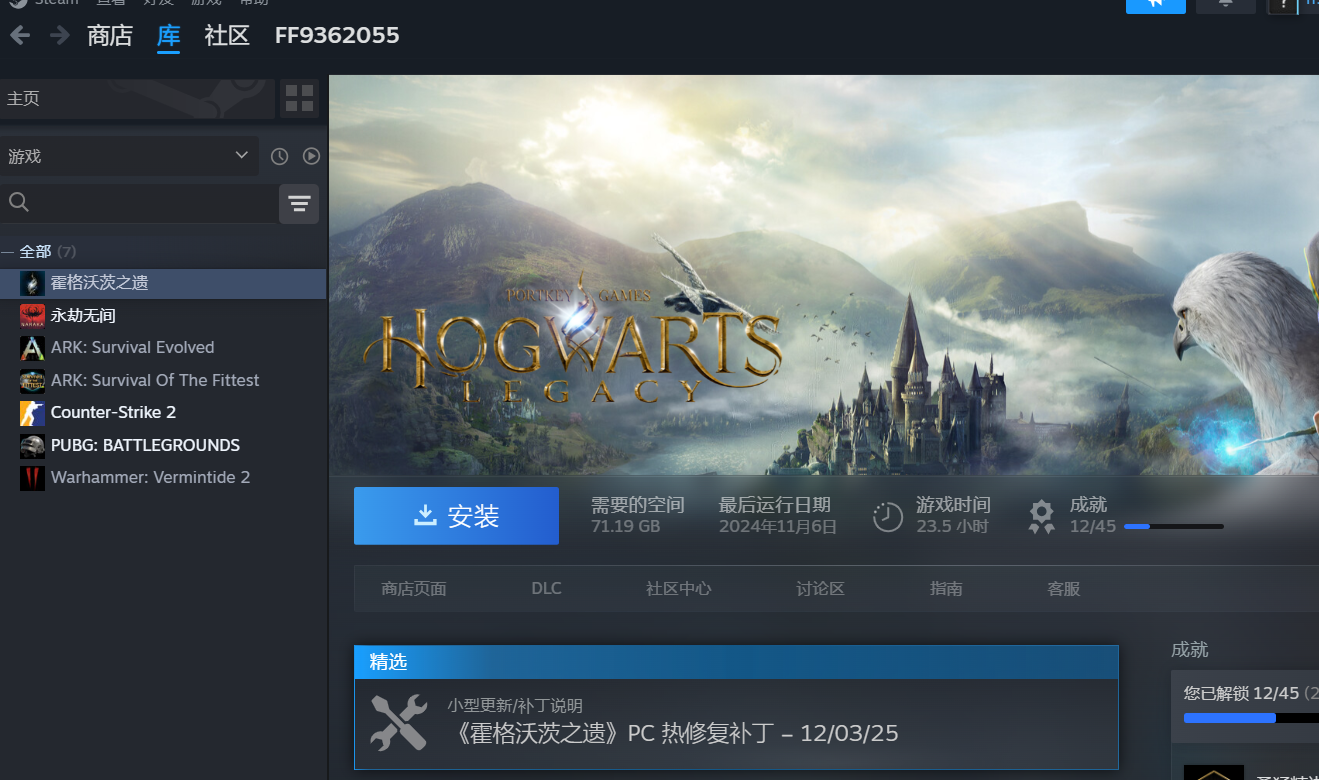Switch library to grid collections view
Screen dimensions: 1319x780
[299, 98]
